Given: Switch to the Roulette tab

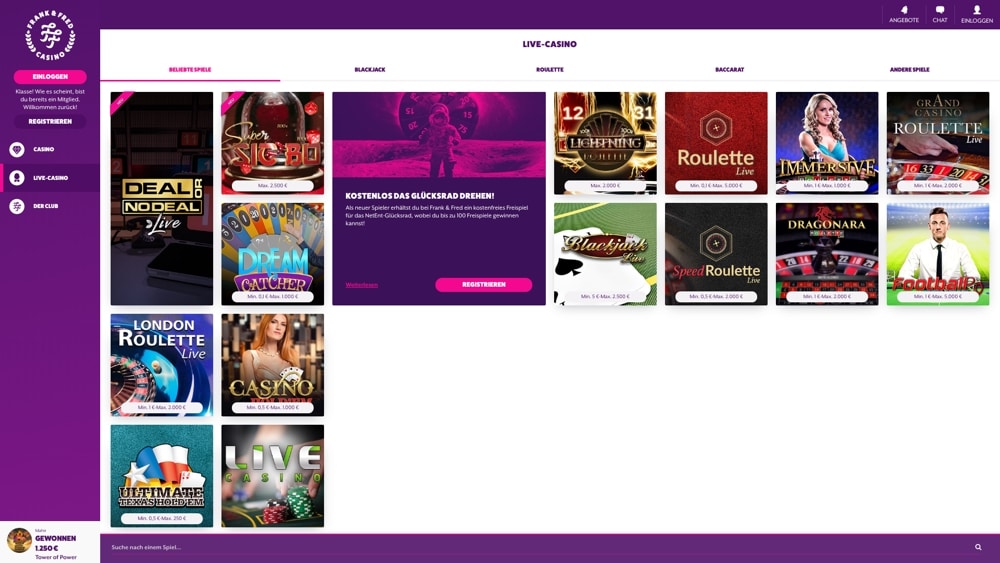Looking at the screenshot, I should (x=550, y=69).
